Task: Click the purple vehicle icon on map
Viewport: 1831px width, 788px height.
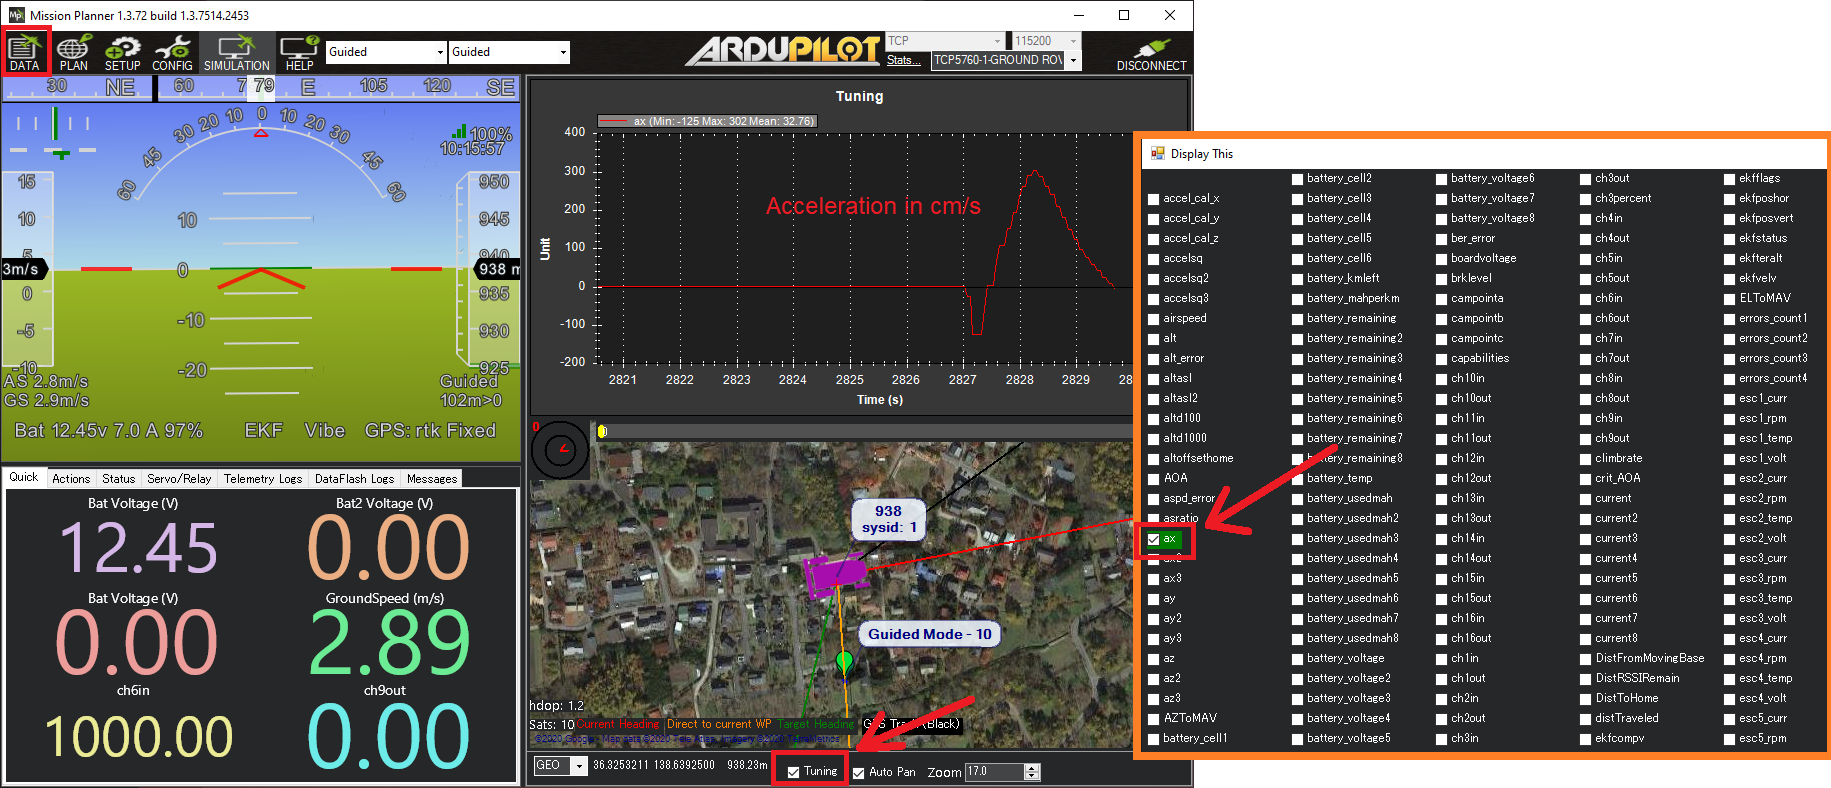Action: [x=835, y=574]
